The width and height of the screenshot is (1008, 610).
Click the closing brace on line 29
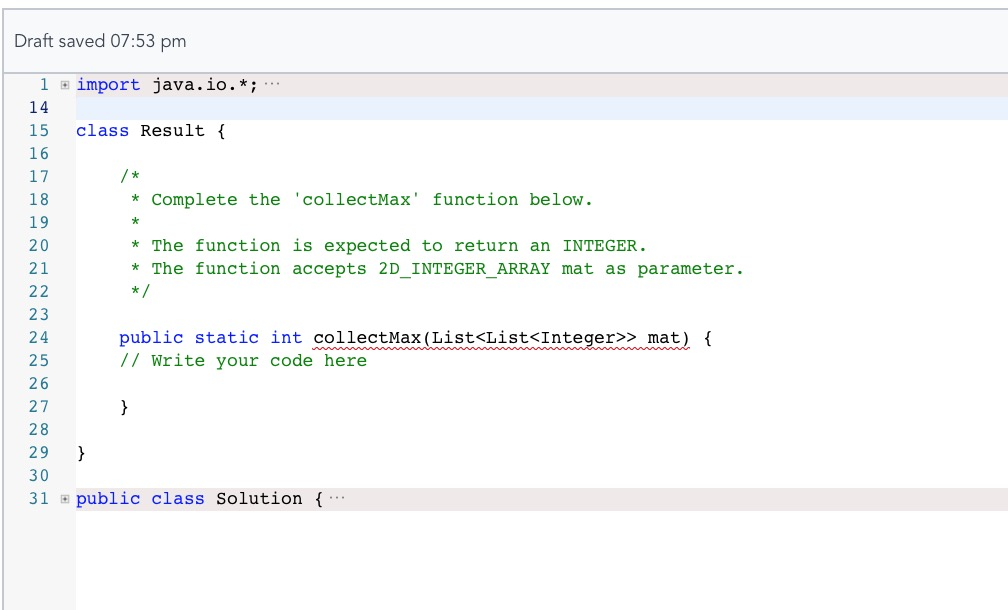81,453
